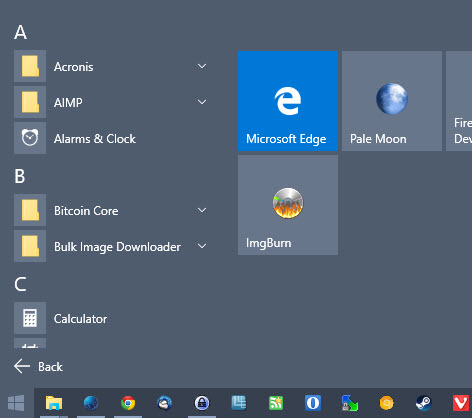Image resolution: width=472 pixels, height=418 pixels.
Task: Open the Alarms & Clock app
Action: [x=112, y=138]
